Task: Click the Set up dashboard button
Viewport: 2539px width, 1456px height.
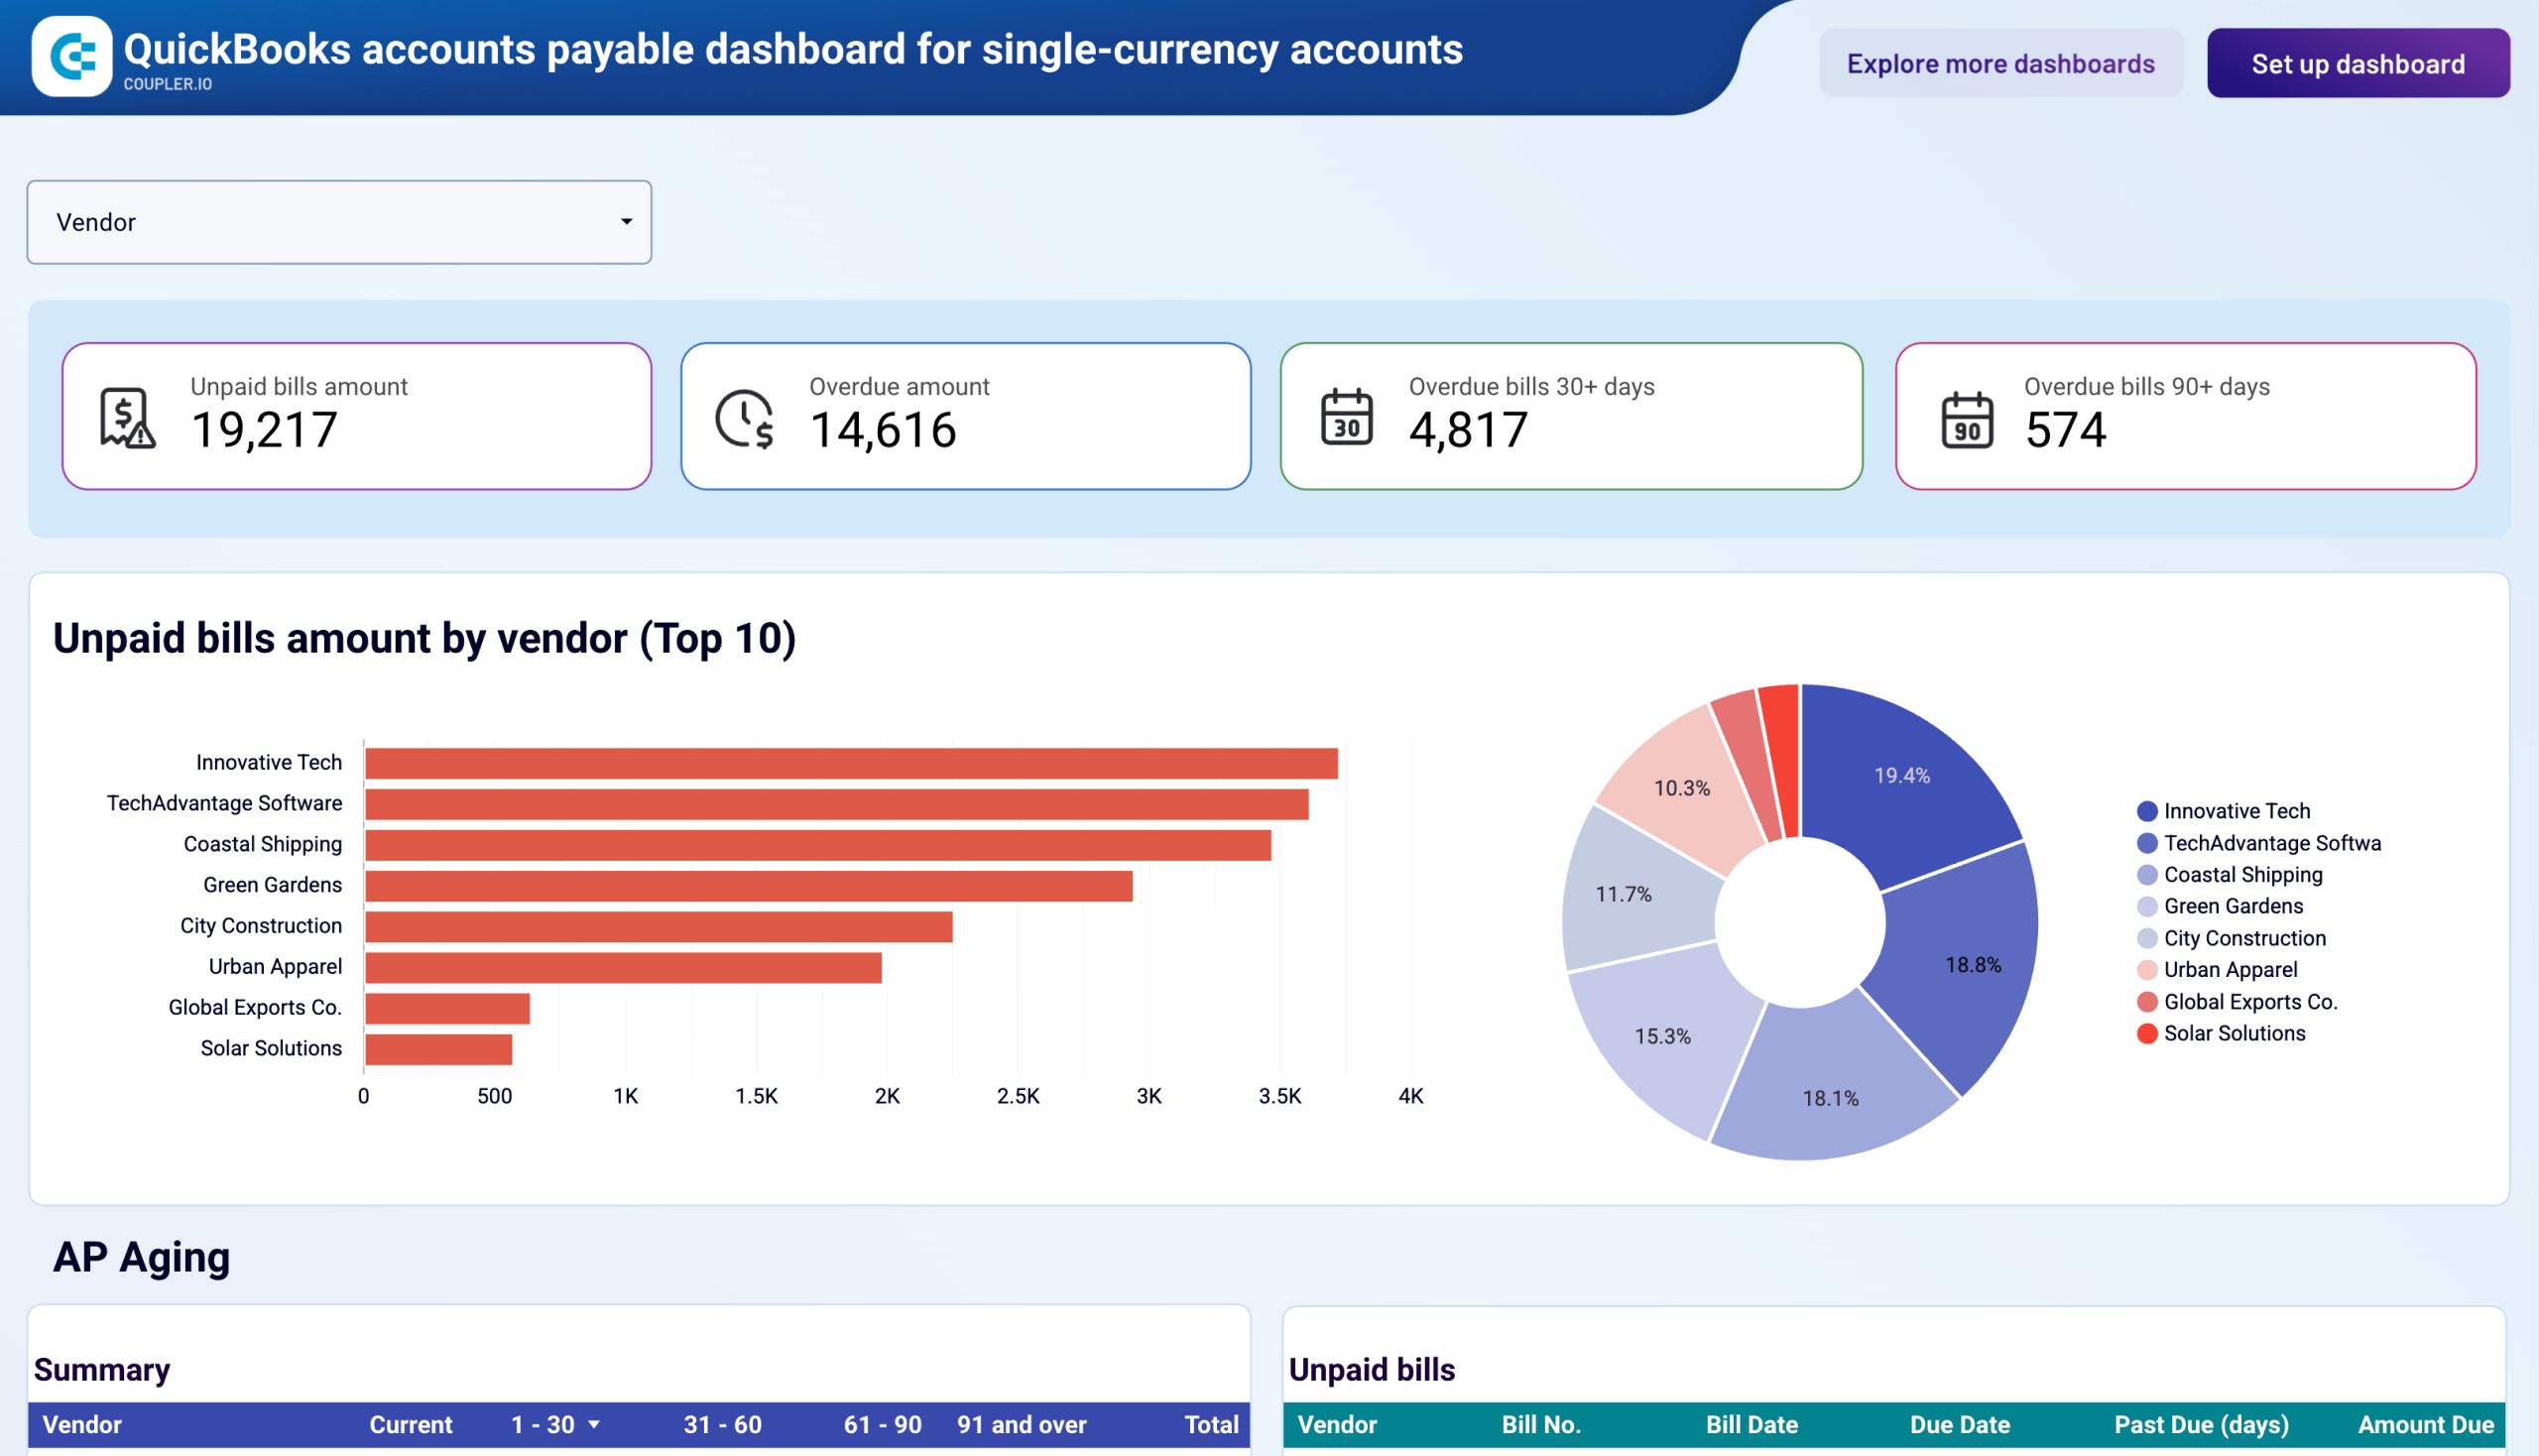Action: pos(2358,63)
